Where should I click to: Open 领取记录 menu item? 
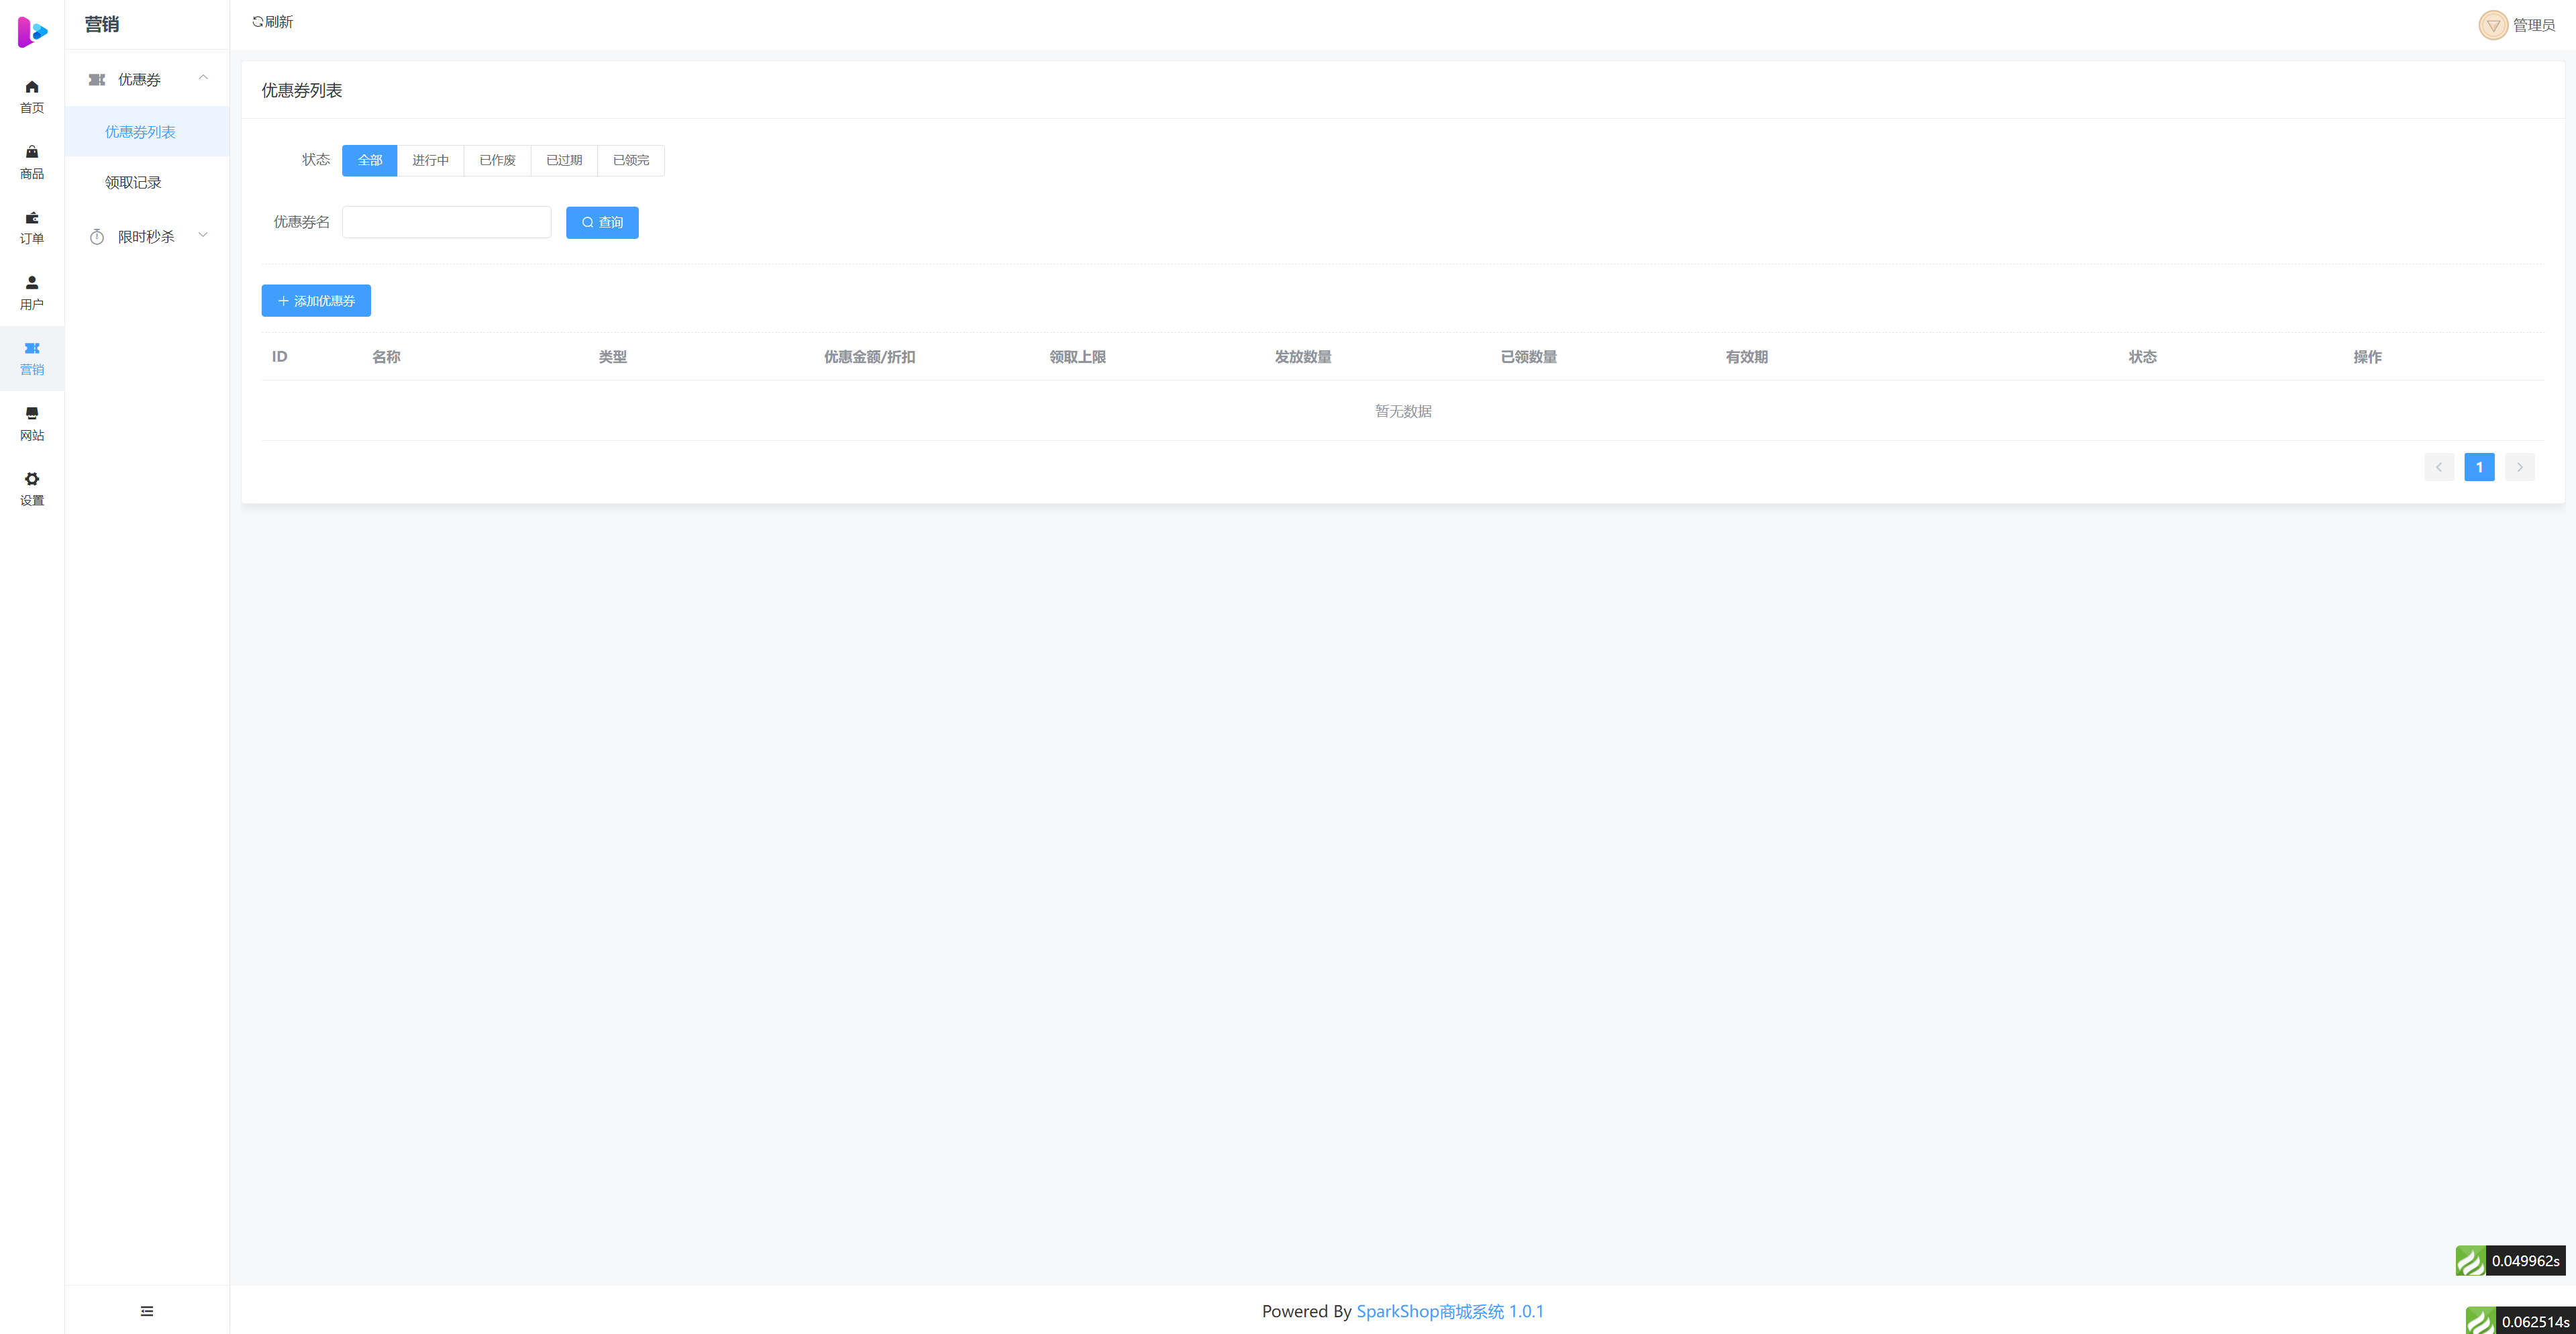coord(133,182)
